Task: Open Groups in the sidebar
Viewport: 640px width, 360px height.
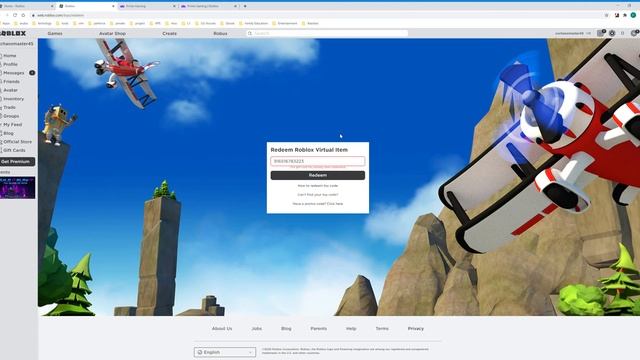Action: [11, 116]
